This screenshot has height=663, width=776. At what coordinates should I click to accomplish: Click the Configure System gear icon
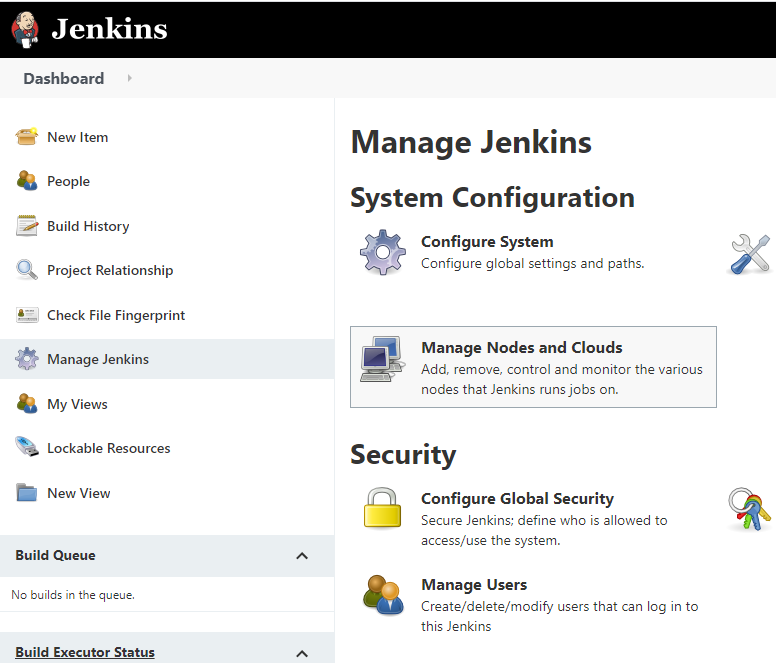[x=383, y=252]
